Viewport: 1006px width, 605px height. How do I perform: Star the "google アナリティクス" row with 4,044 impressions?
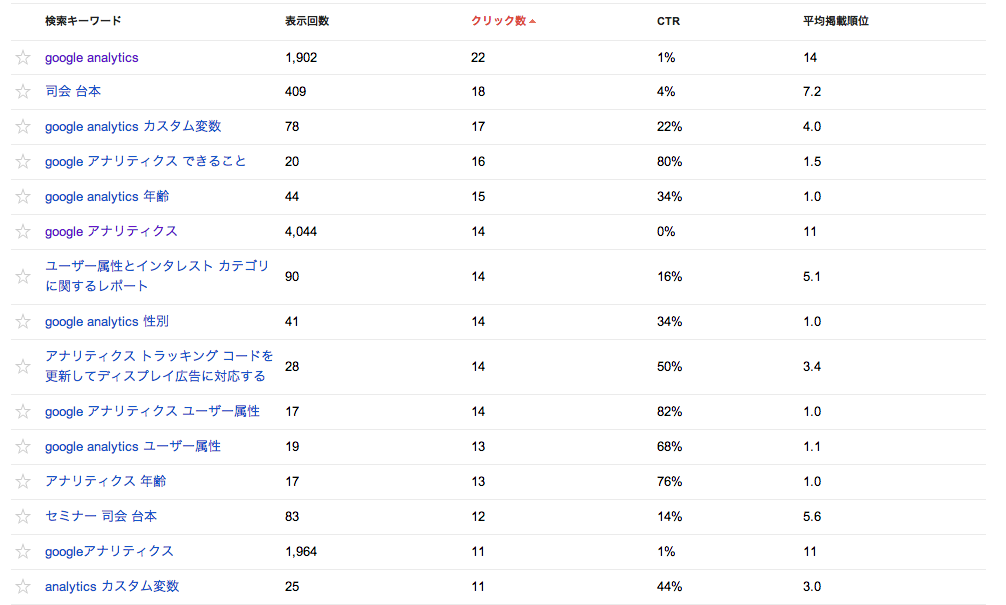tap(23, 232)
